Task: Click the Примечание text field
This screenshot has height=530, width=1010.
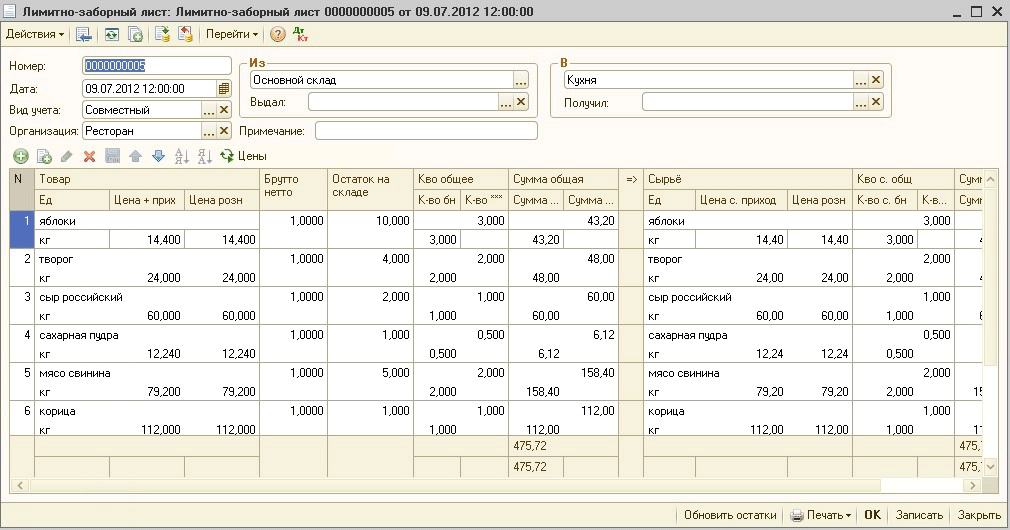Action: [426, 131]
